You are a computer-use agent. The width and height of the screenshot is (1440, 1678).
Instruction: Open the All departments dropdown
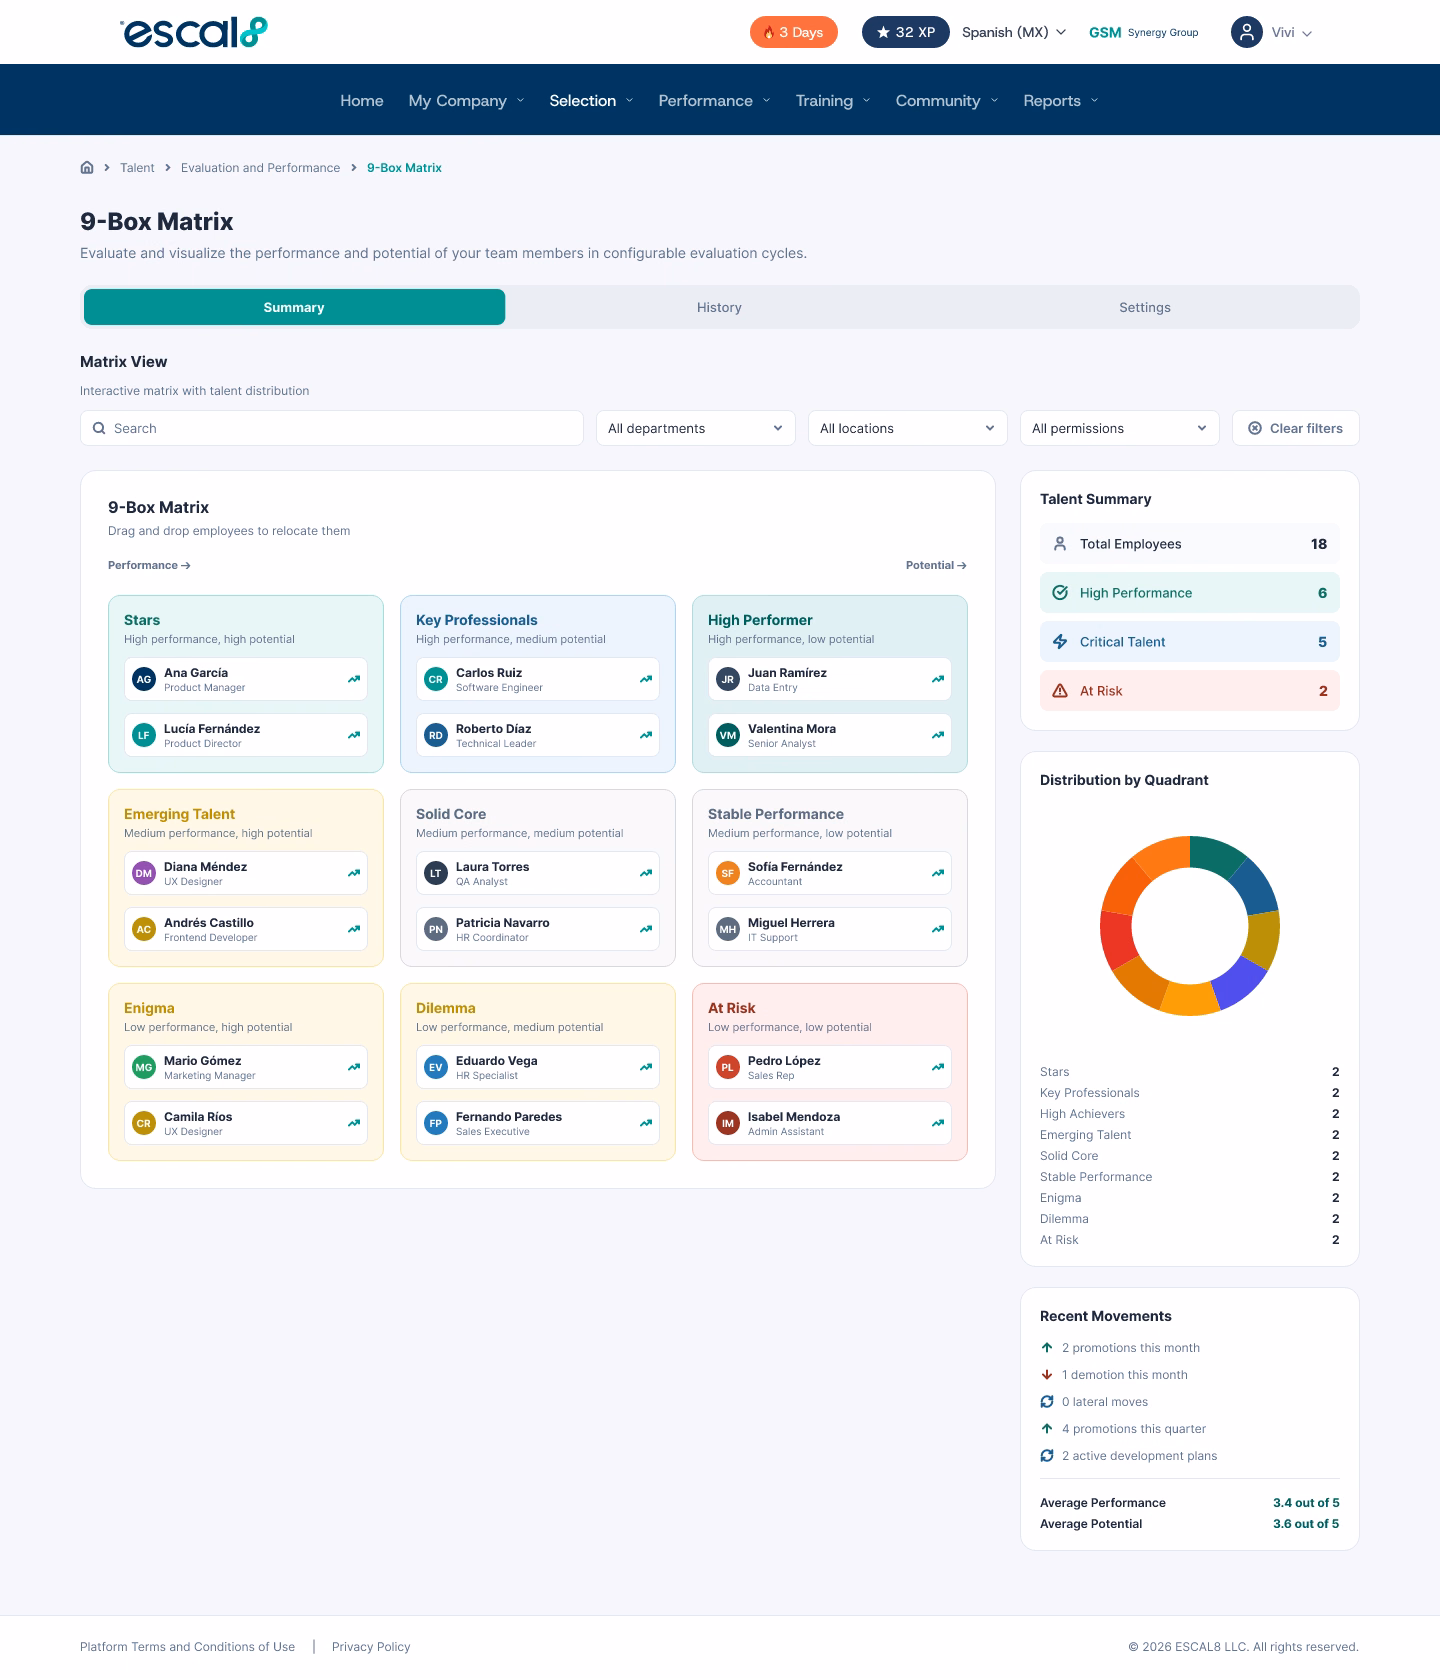point(696,428)
